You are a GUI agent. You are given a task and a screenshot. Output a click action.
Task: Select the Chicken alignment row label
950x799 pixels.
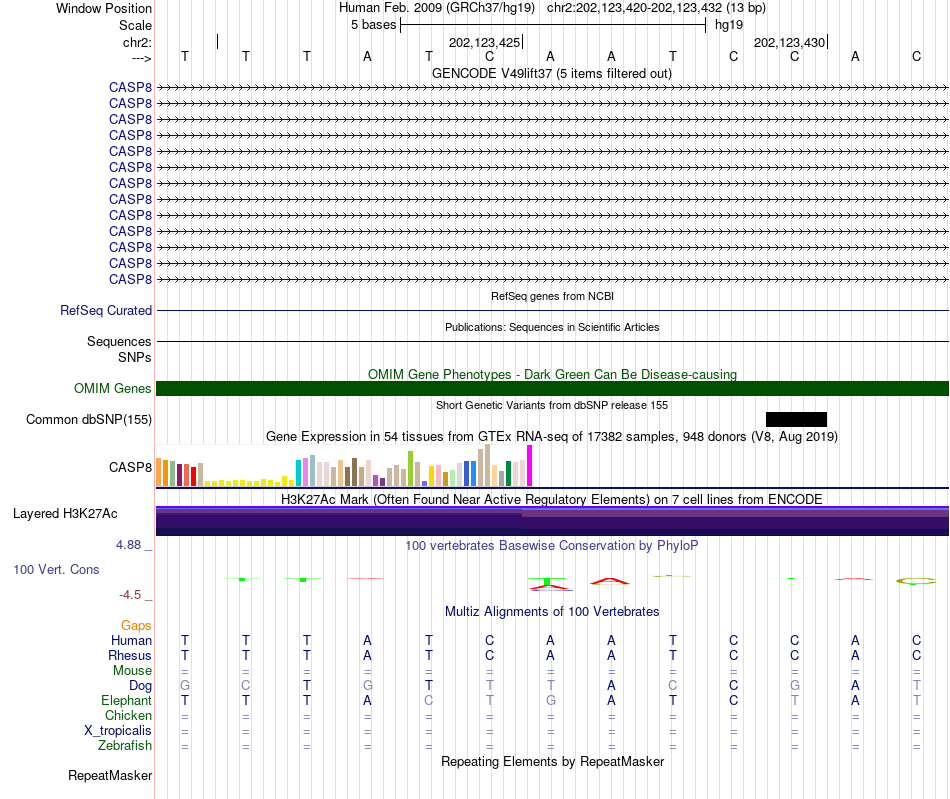click(x=128, y=715)
